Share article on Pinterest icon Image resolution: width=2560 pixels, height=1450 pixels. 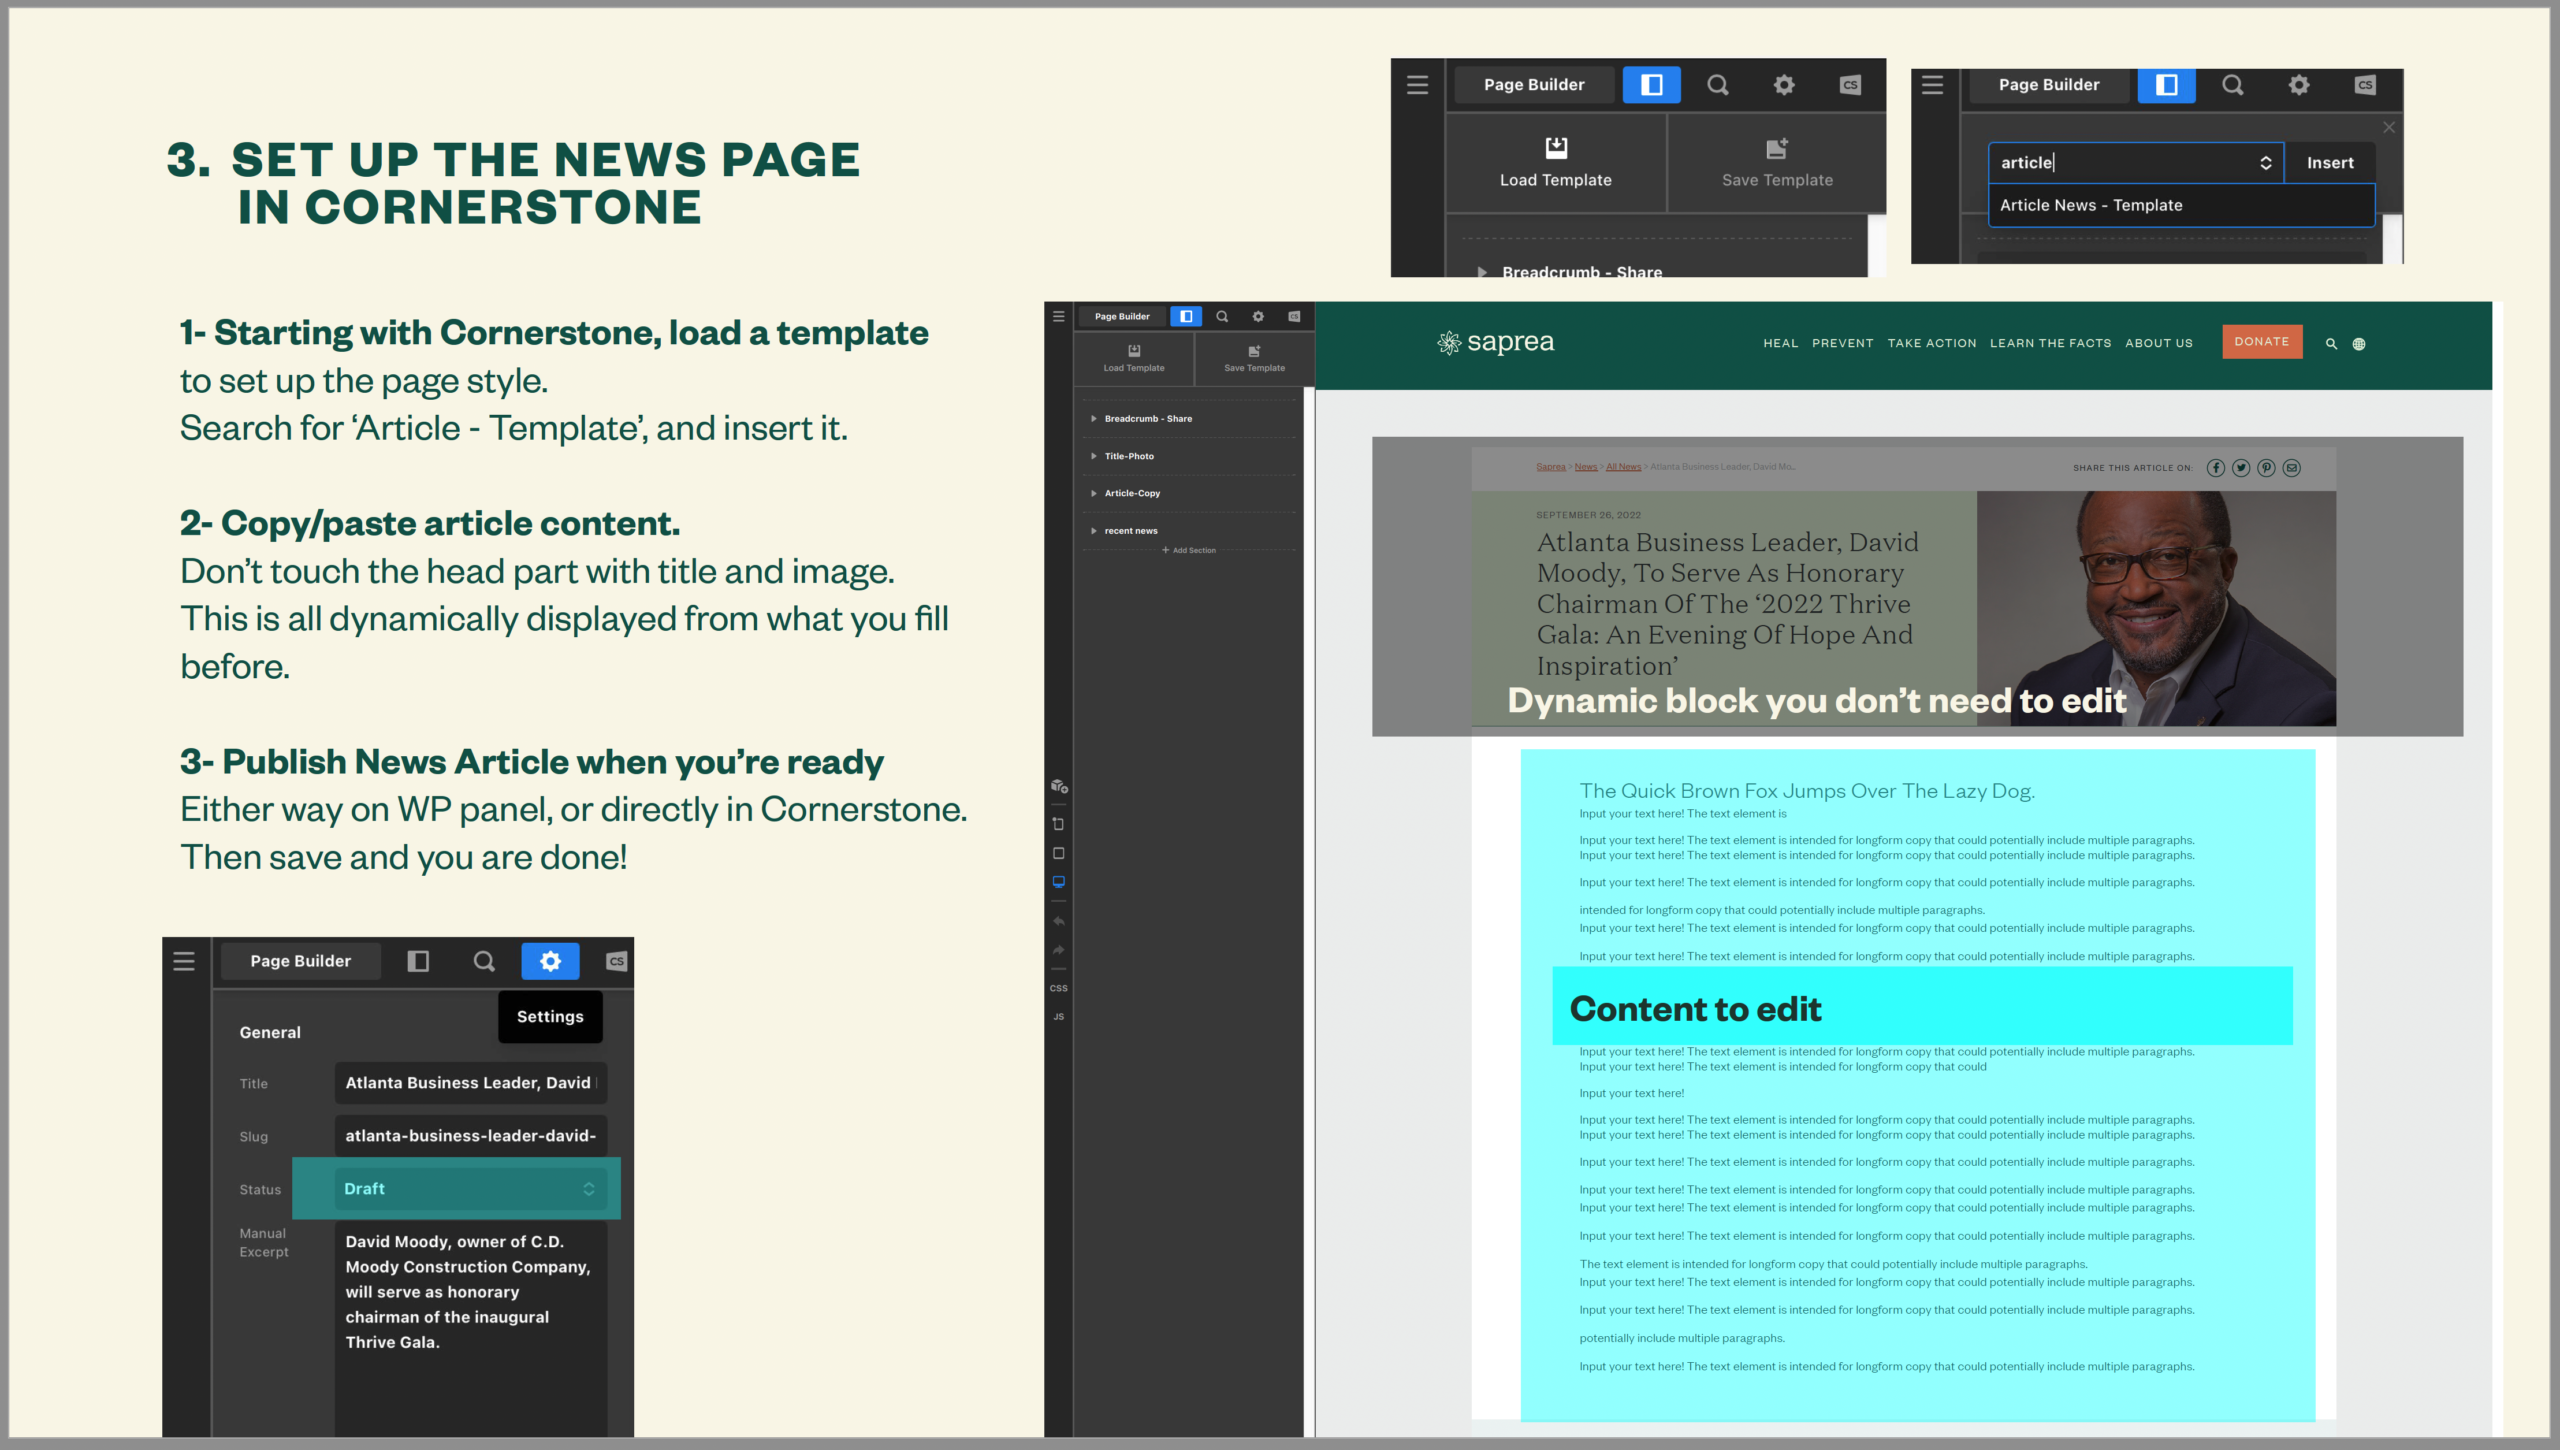coord(2266,468)
